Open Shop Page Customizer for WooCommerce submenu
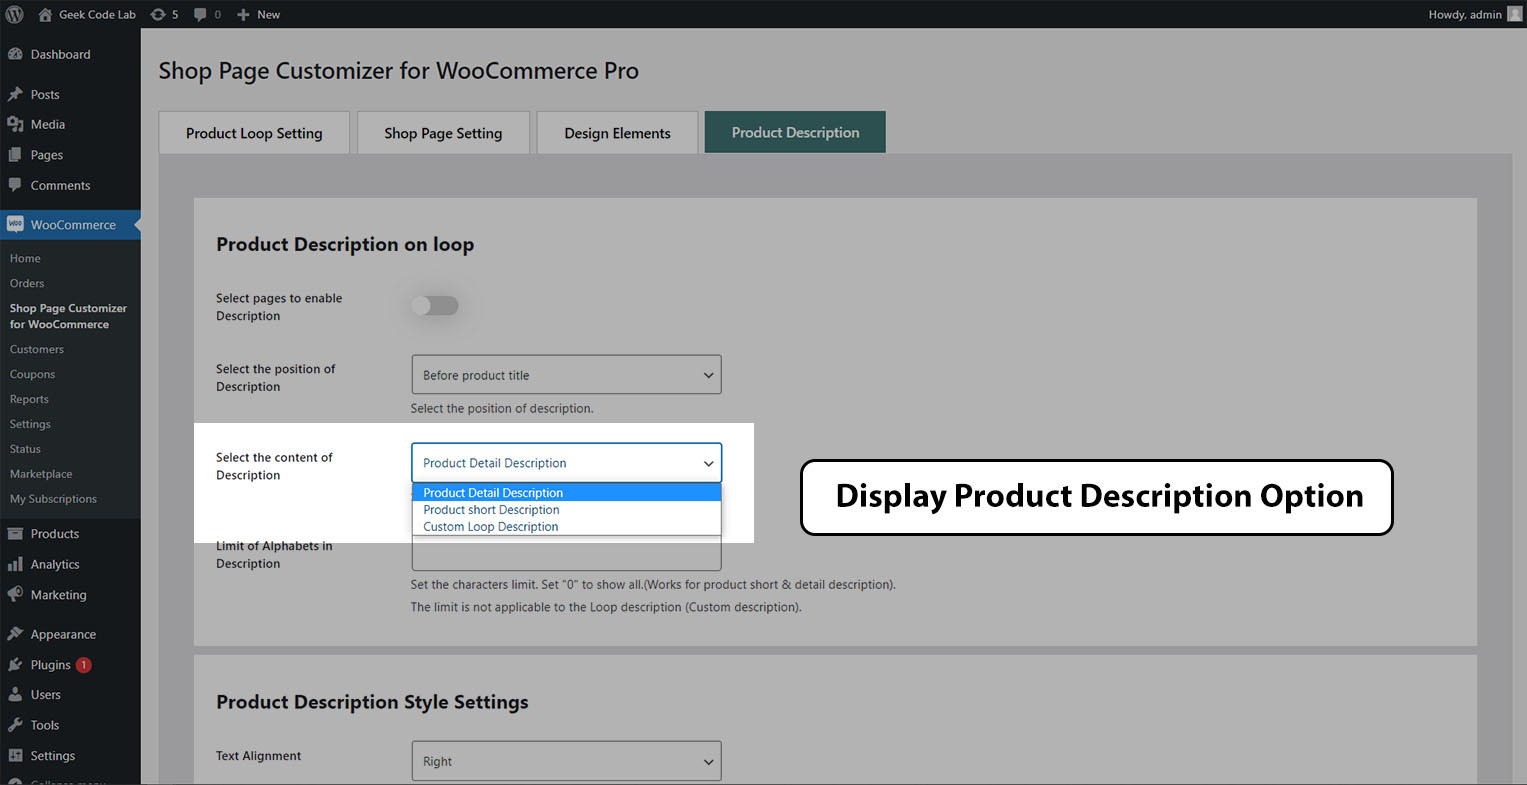This screenshot has height=785, width=1527. [x=68, y=316]
